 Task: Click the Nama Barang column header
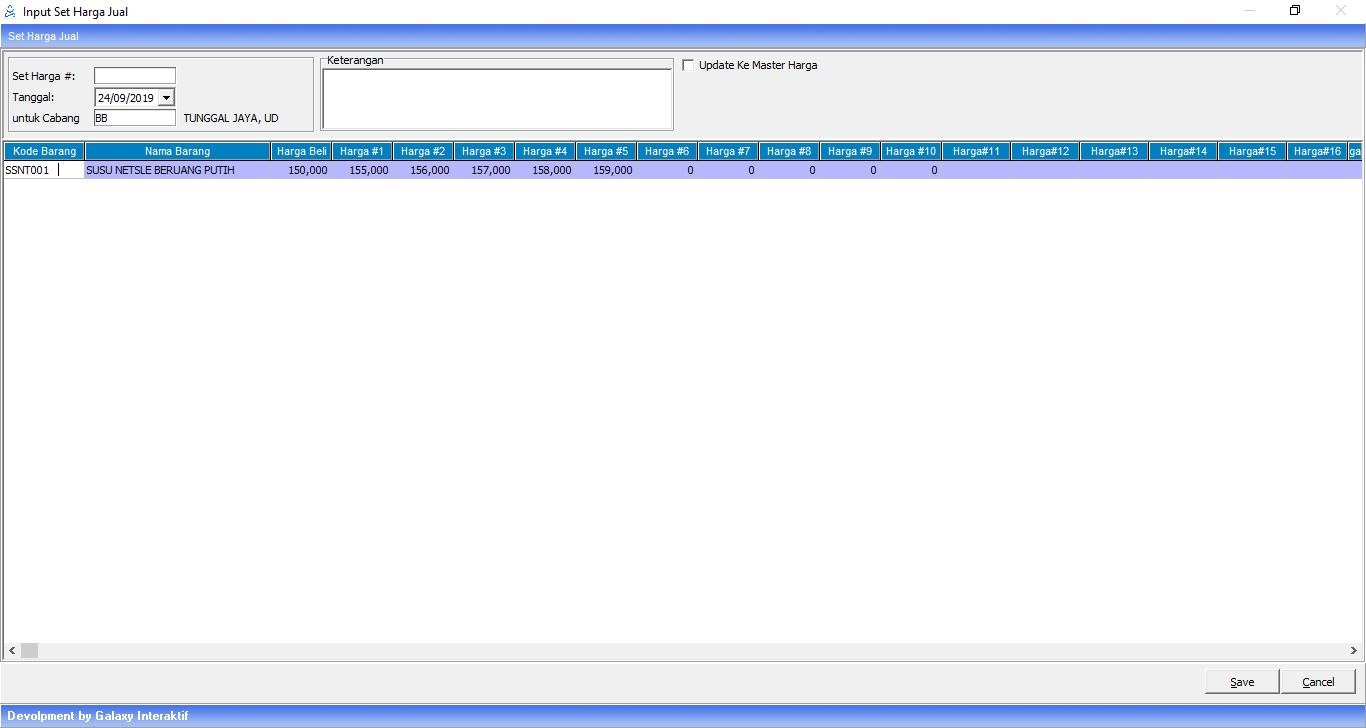coord(177,151)
